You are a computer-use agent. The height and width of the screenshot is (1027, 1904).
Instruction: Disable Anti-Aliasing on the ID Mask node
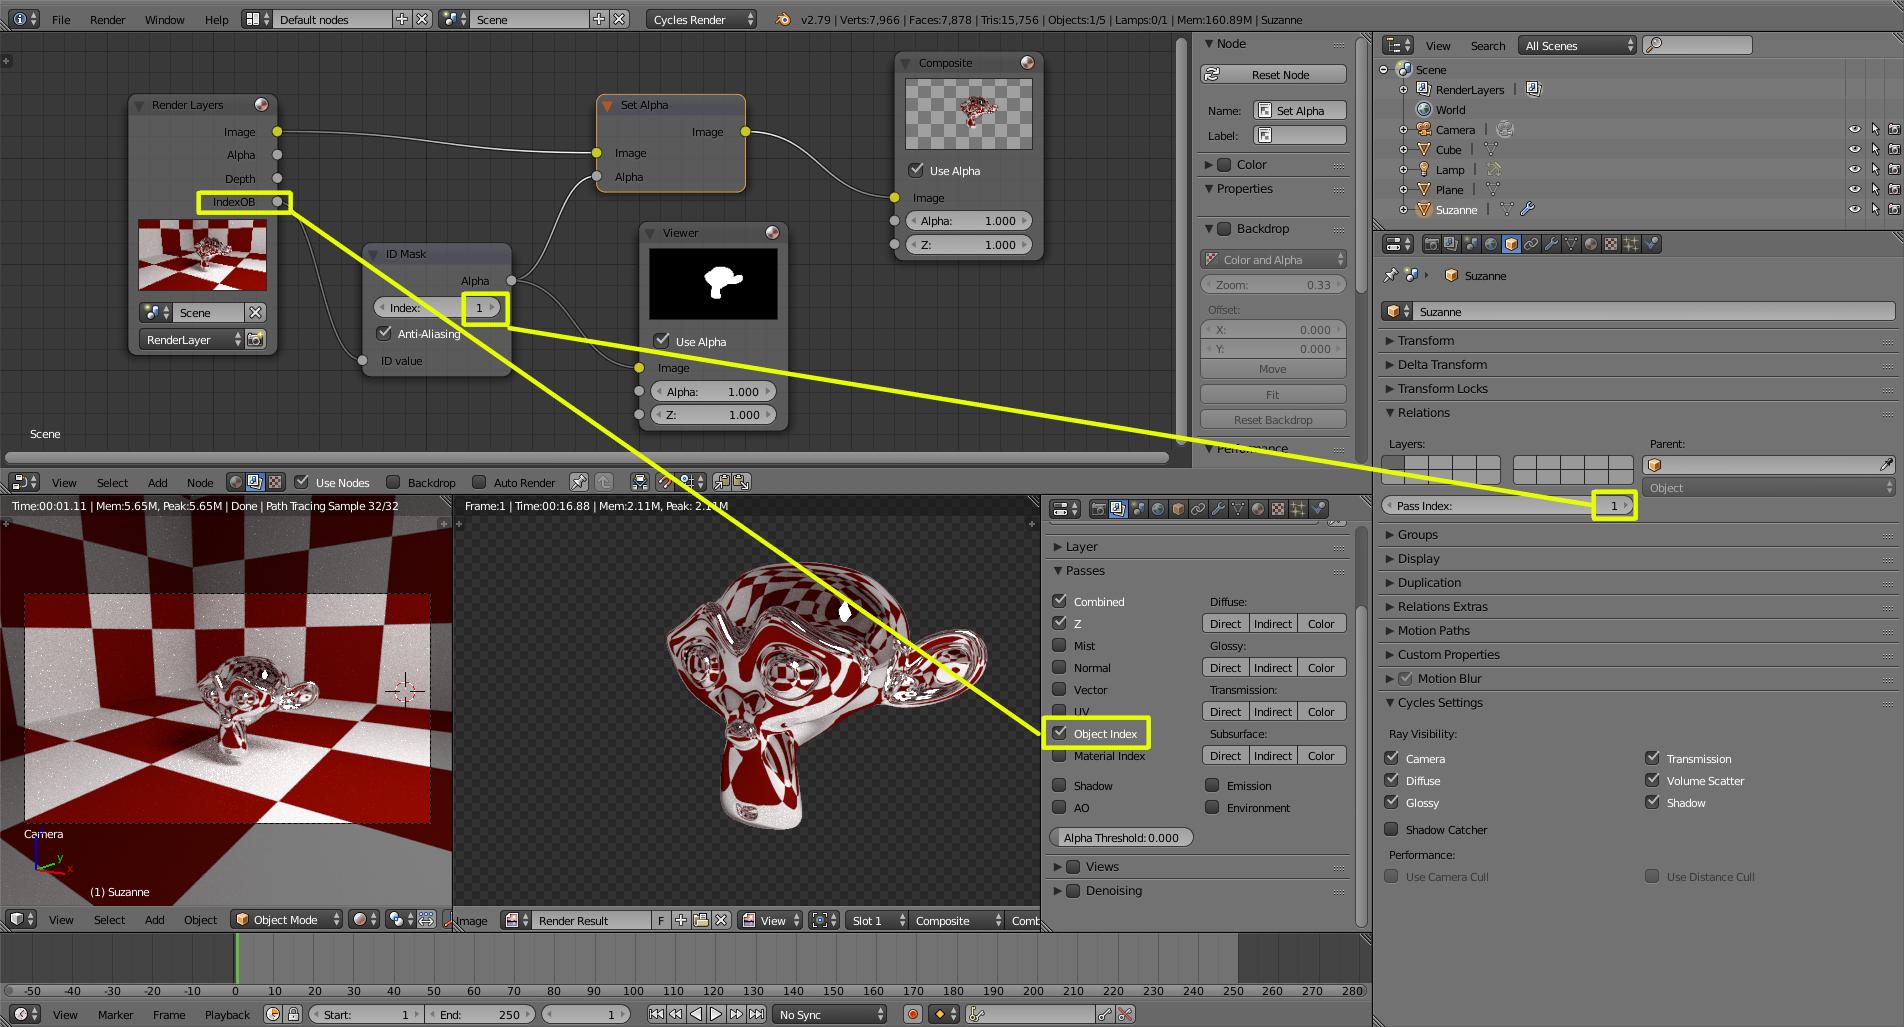tap(384, 333)
